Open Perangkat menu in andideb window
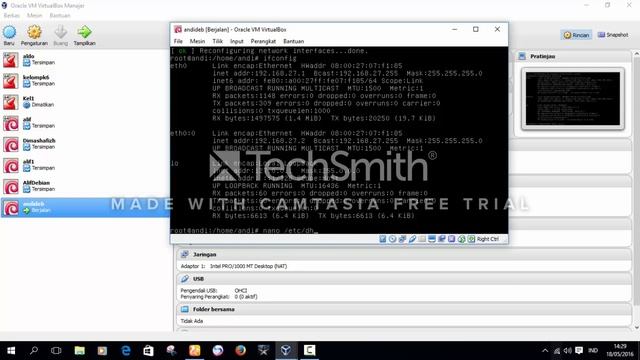 pyautogui.click(x=263, y=41)
